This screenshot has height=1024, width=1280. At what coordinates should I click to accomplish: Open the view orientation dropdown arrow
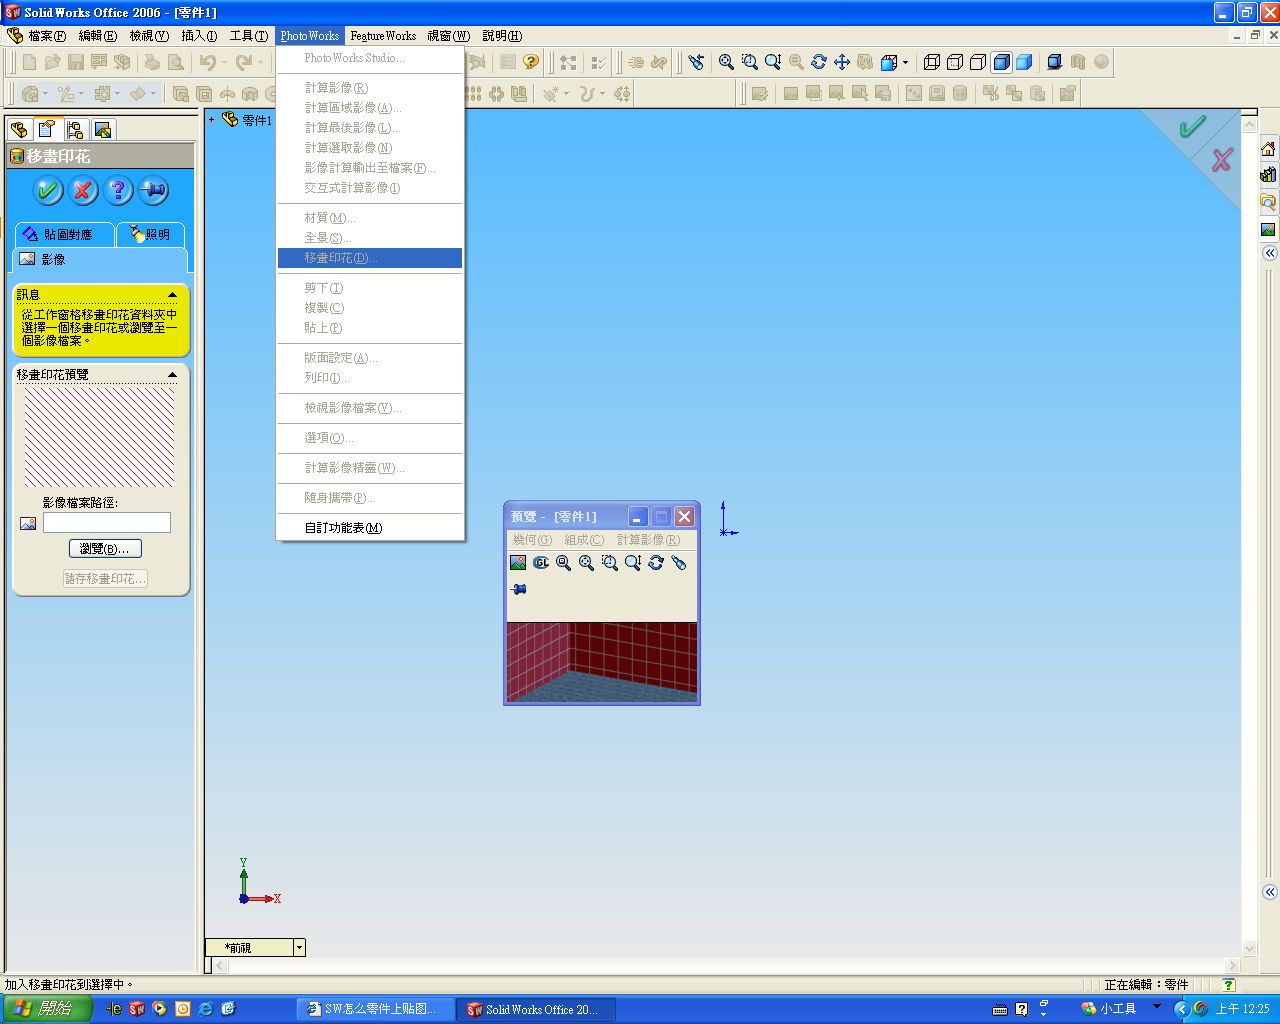tap(906, 62)
